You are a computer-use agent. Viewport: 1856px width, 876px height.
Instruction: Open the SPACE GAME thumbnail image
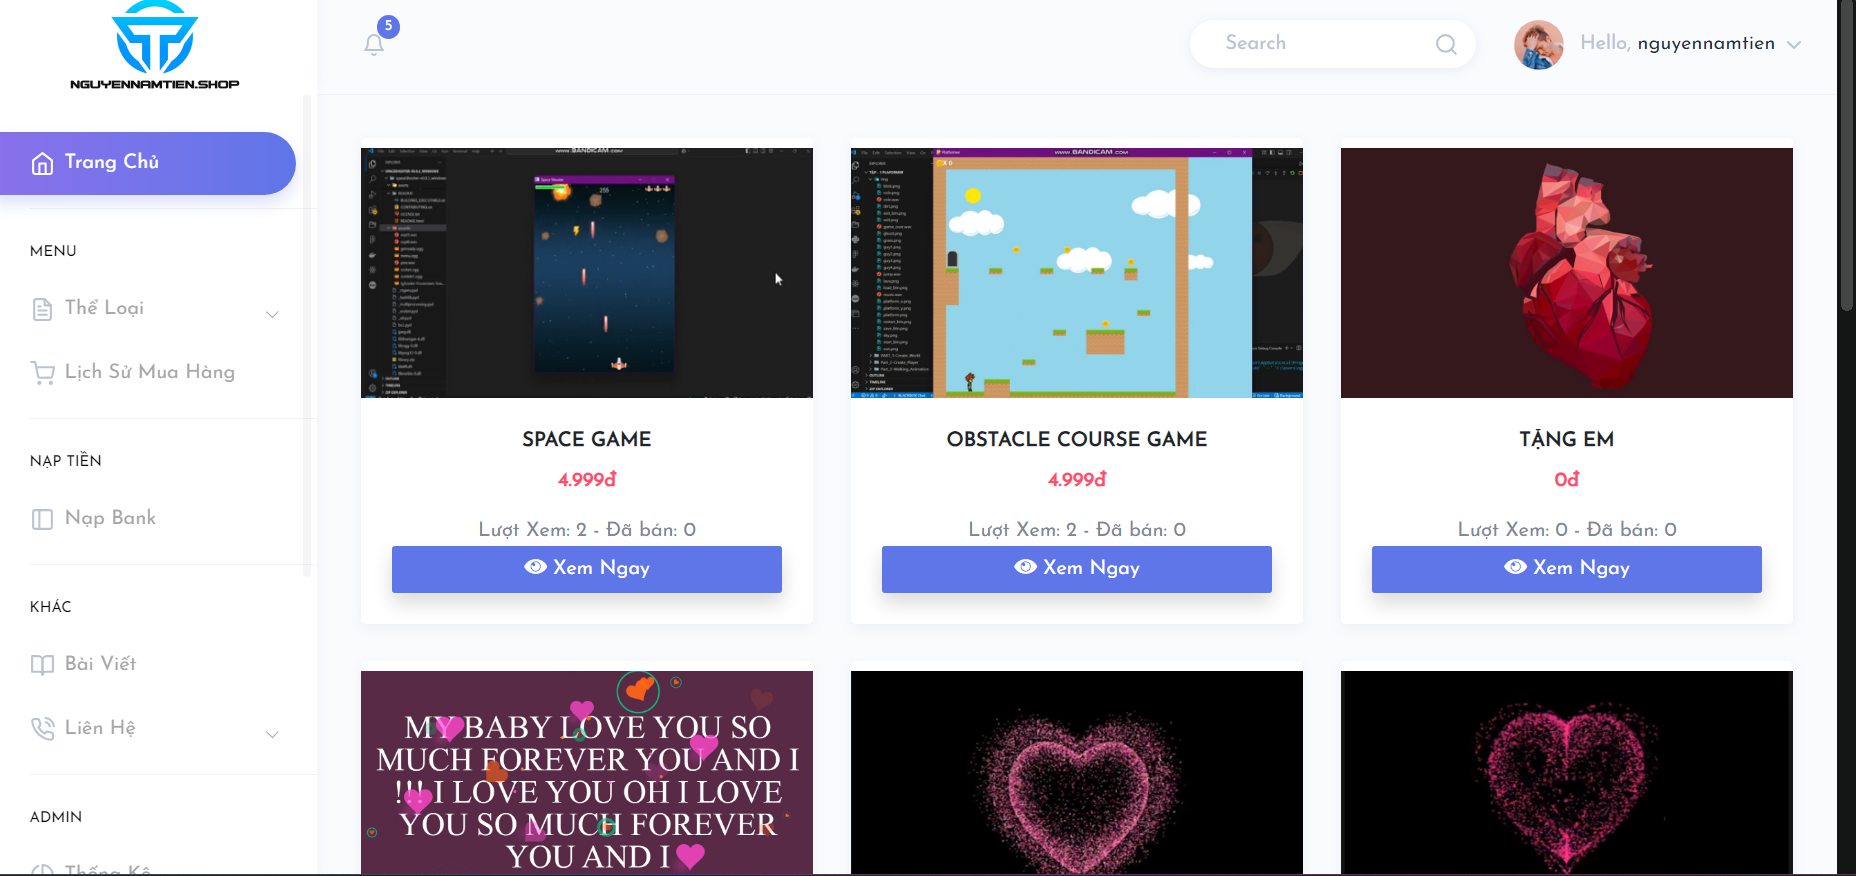tap(587, 273)
